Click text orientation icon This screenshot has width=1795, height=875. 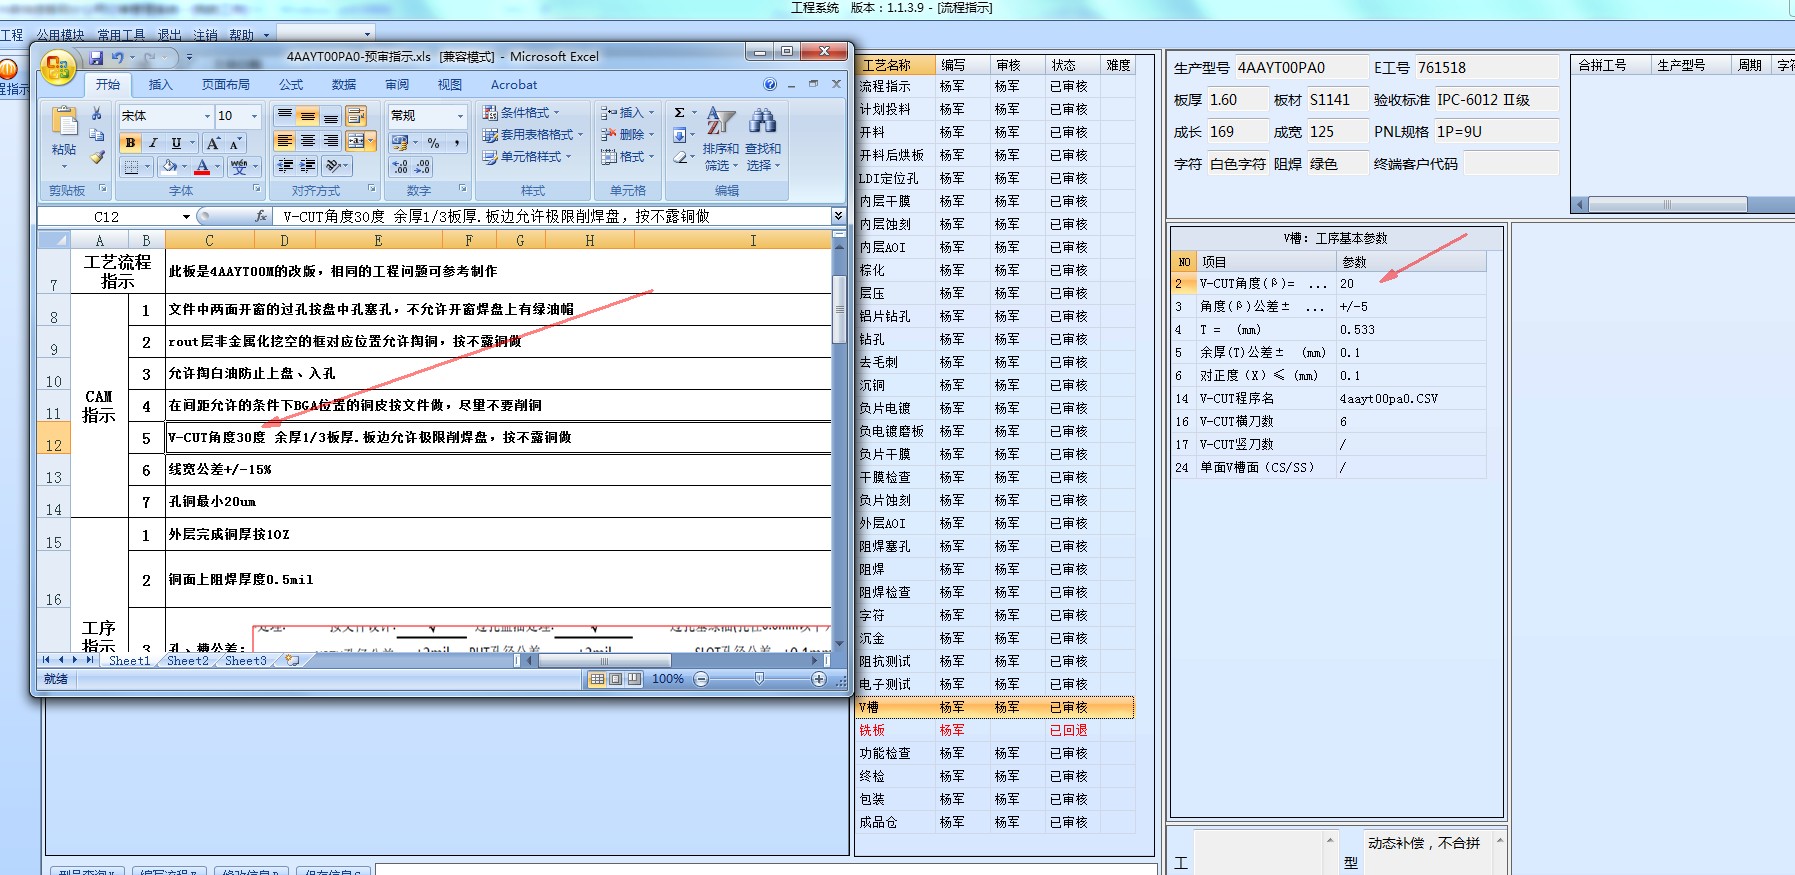point(334,165)
